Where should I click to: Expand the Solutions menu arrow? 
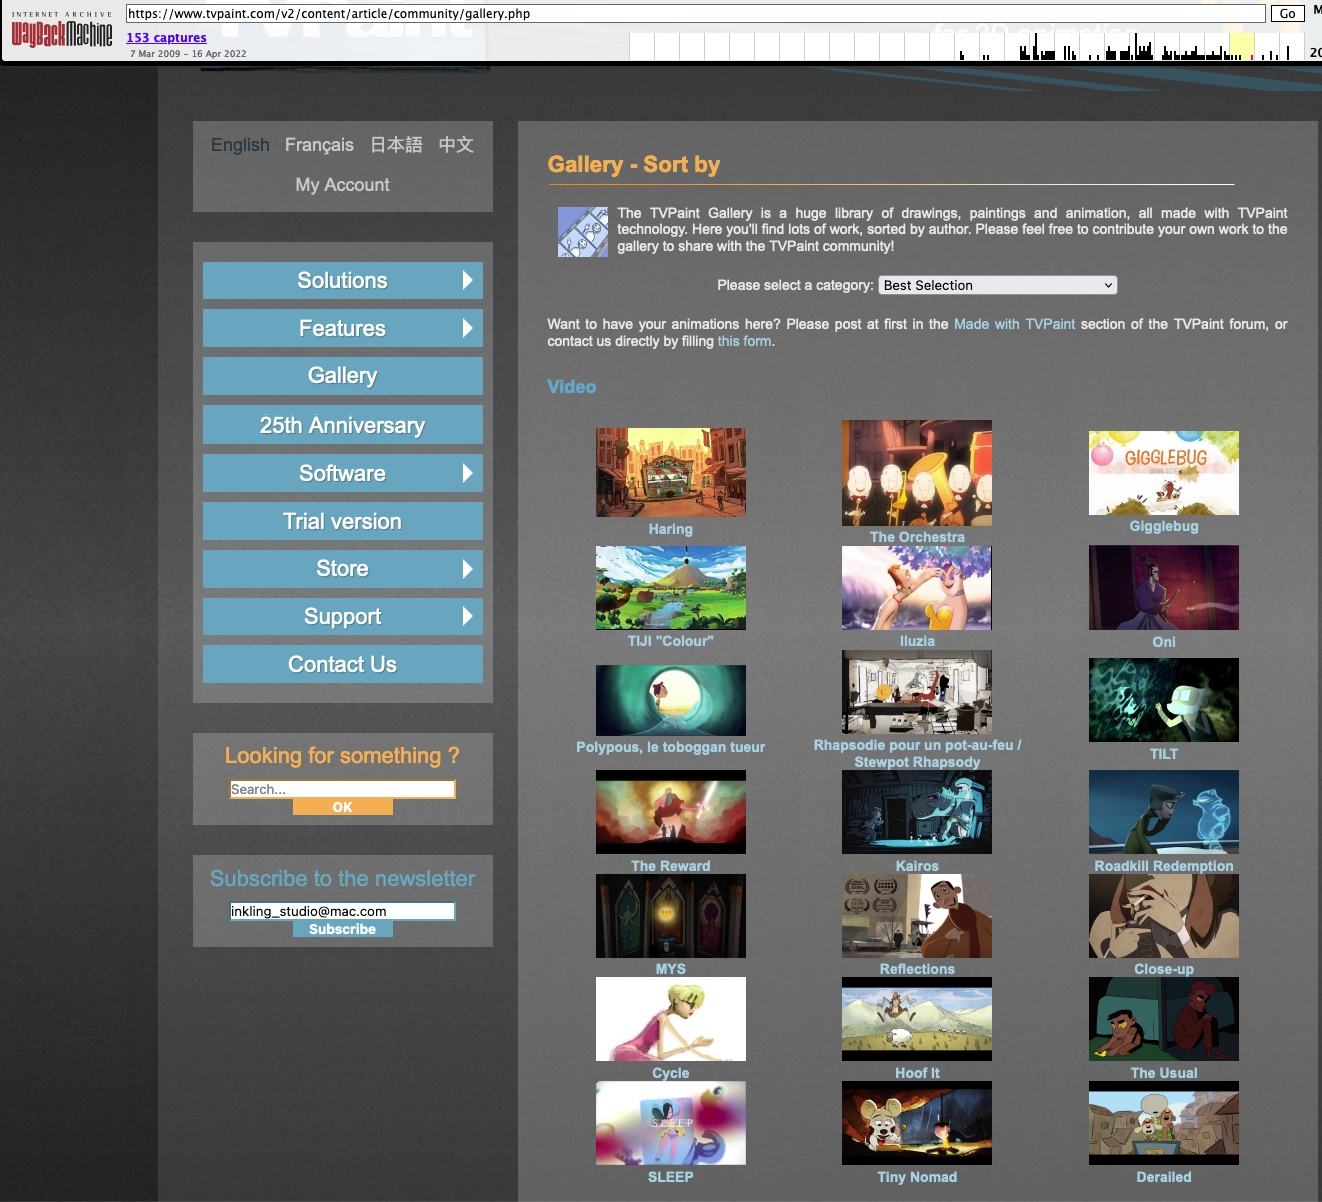tap(467, 280)
